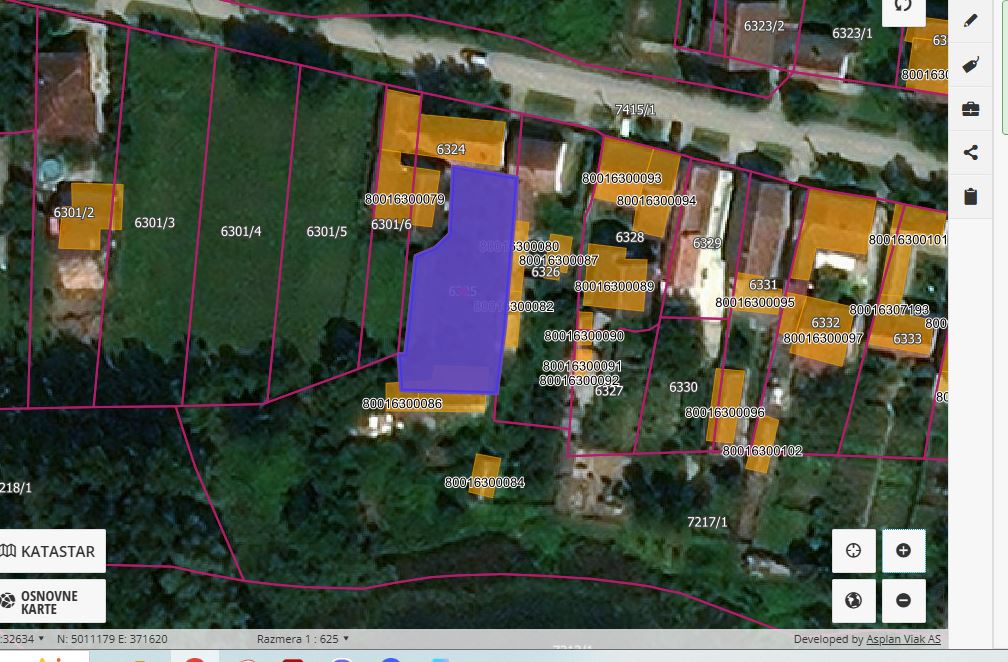Open the clipboard tool in sidebar

970,197
